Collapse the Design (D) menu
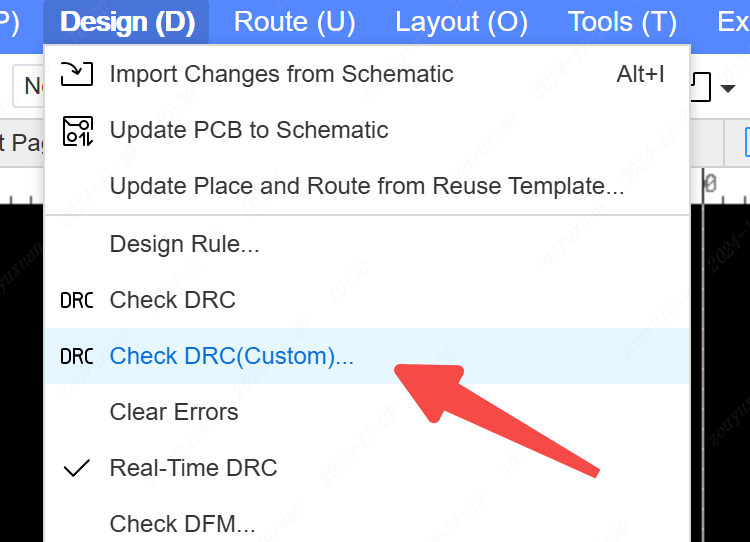The height and width of the screenshot is (542, 750). coord(127,22)
